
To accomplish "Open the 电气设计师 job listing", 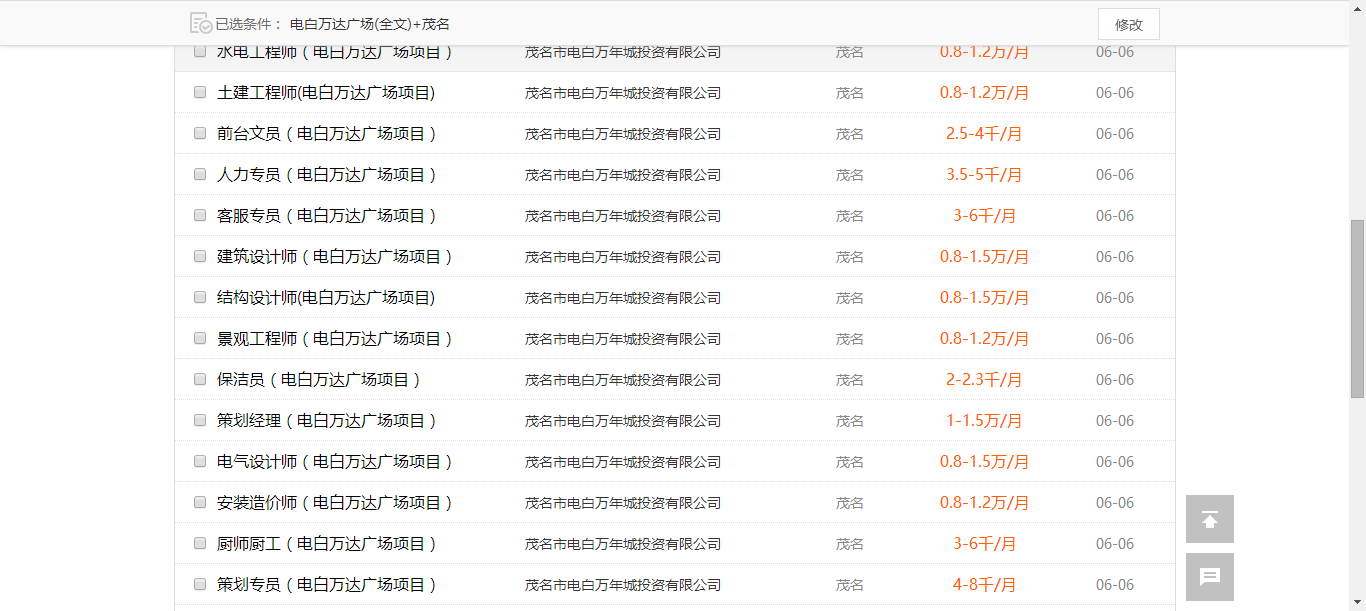I will [x=335, y=462].
